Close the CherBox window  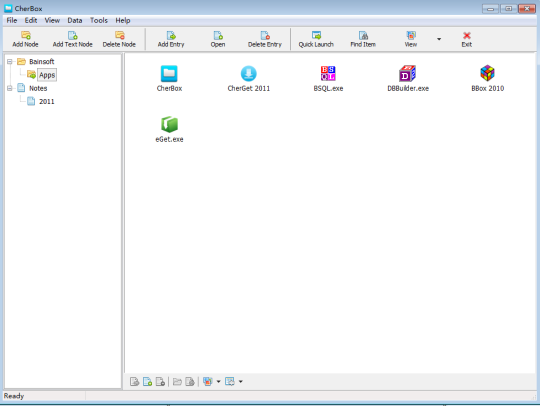[527, 9]
